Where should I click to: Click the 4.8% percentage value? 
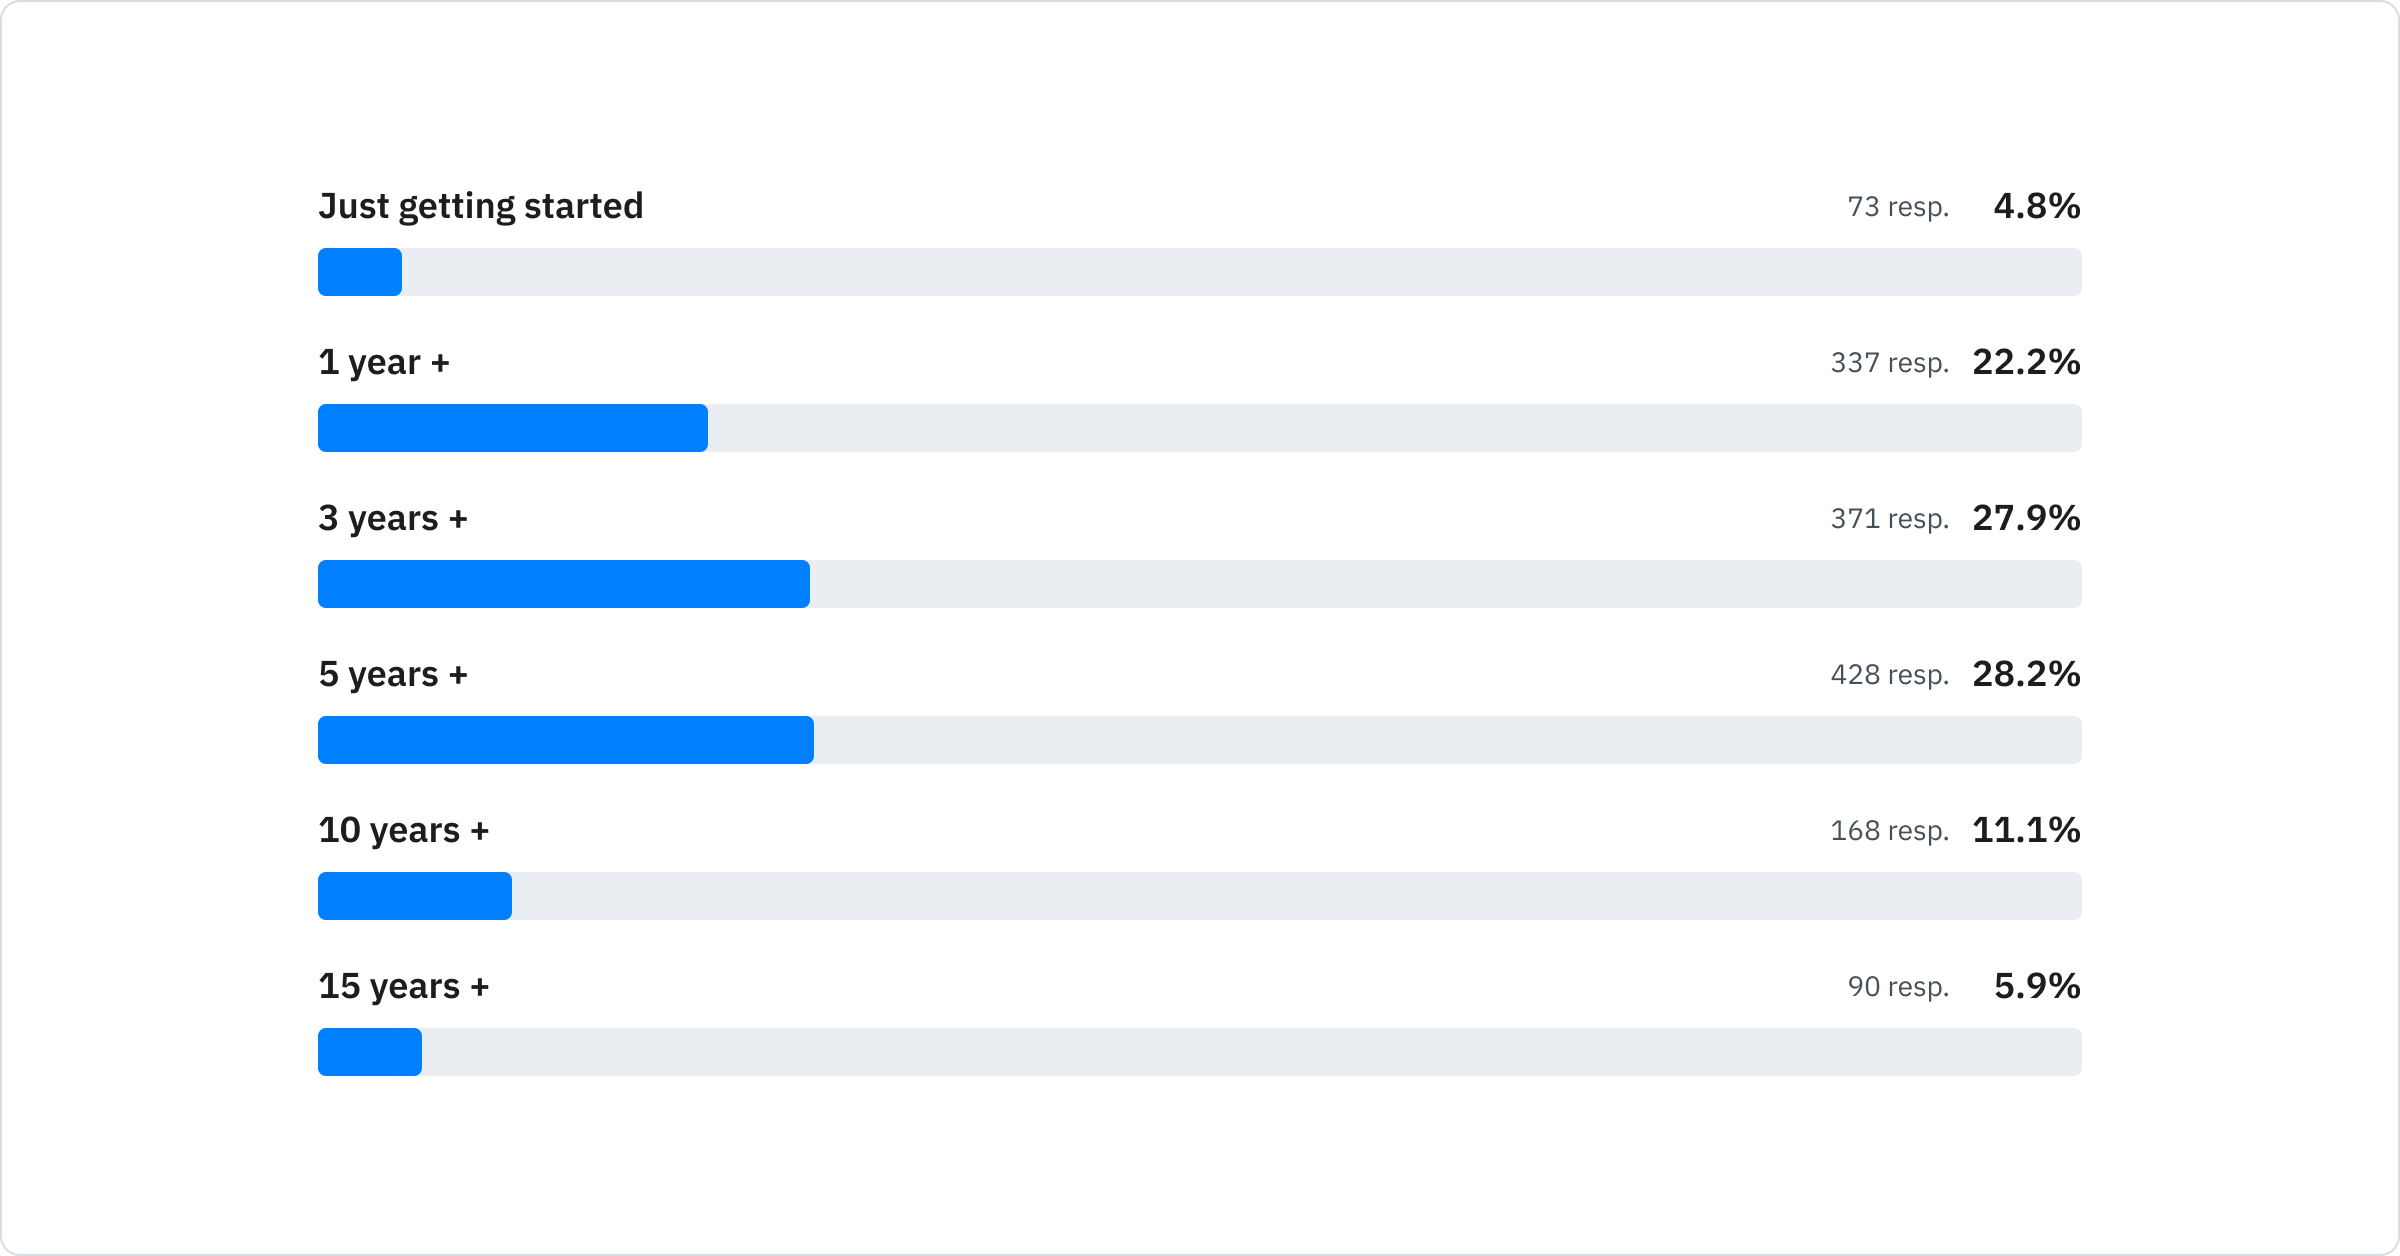(x=2036, y=206)
